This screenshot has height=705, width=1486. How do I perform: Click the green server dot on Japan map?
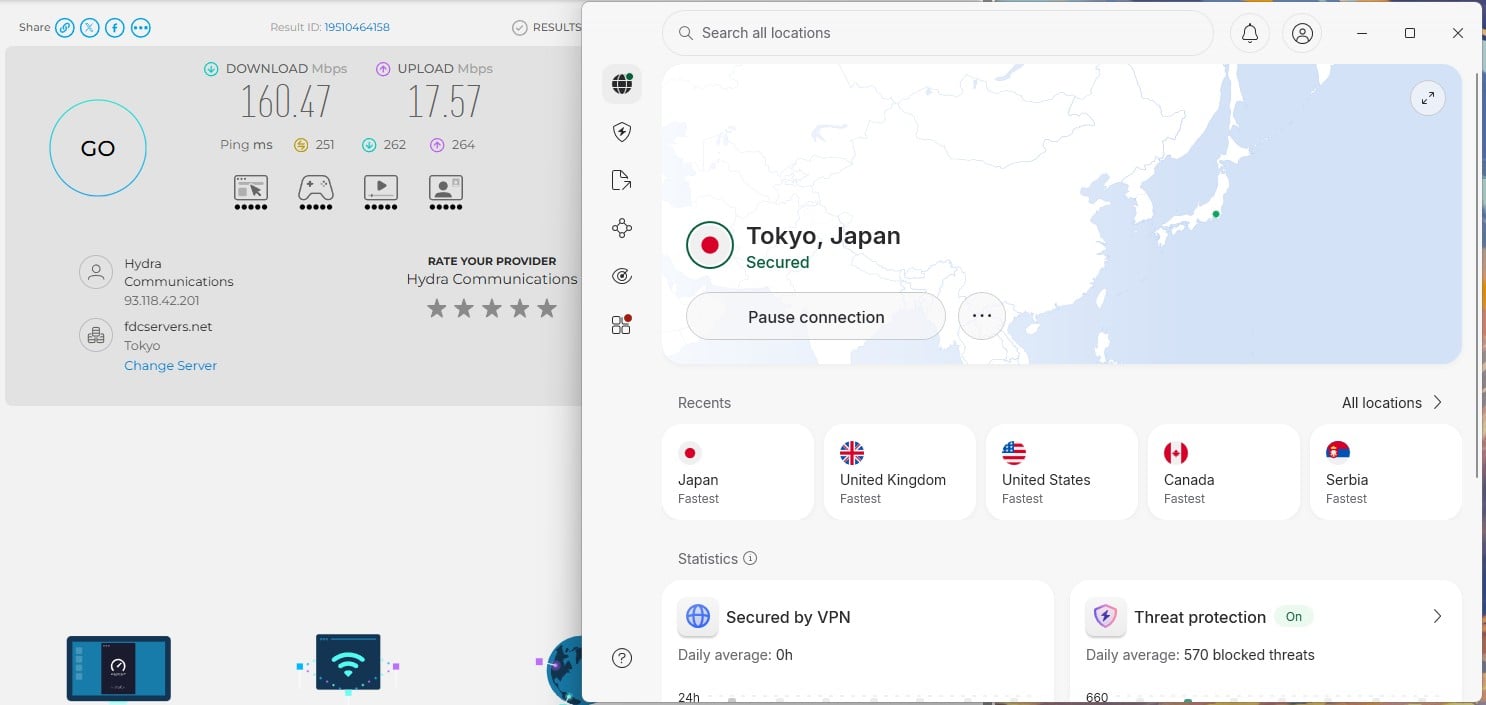click(x=1216, y=214)
